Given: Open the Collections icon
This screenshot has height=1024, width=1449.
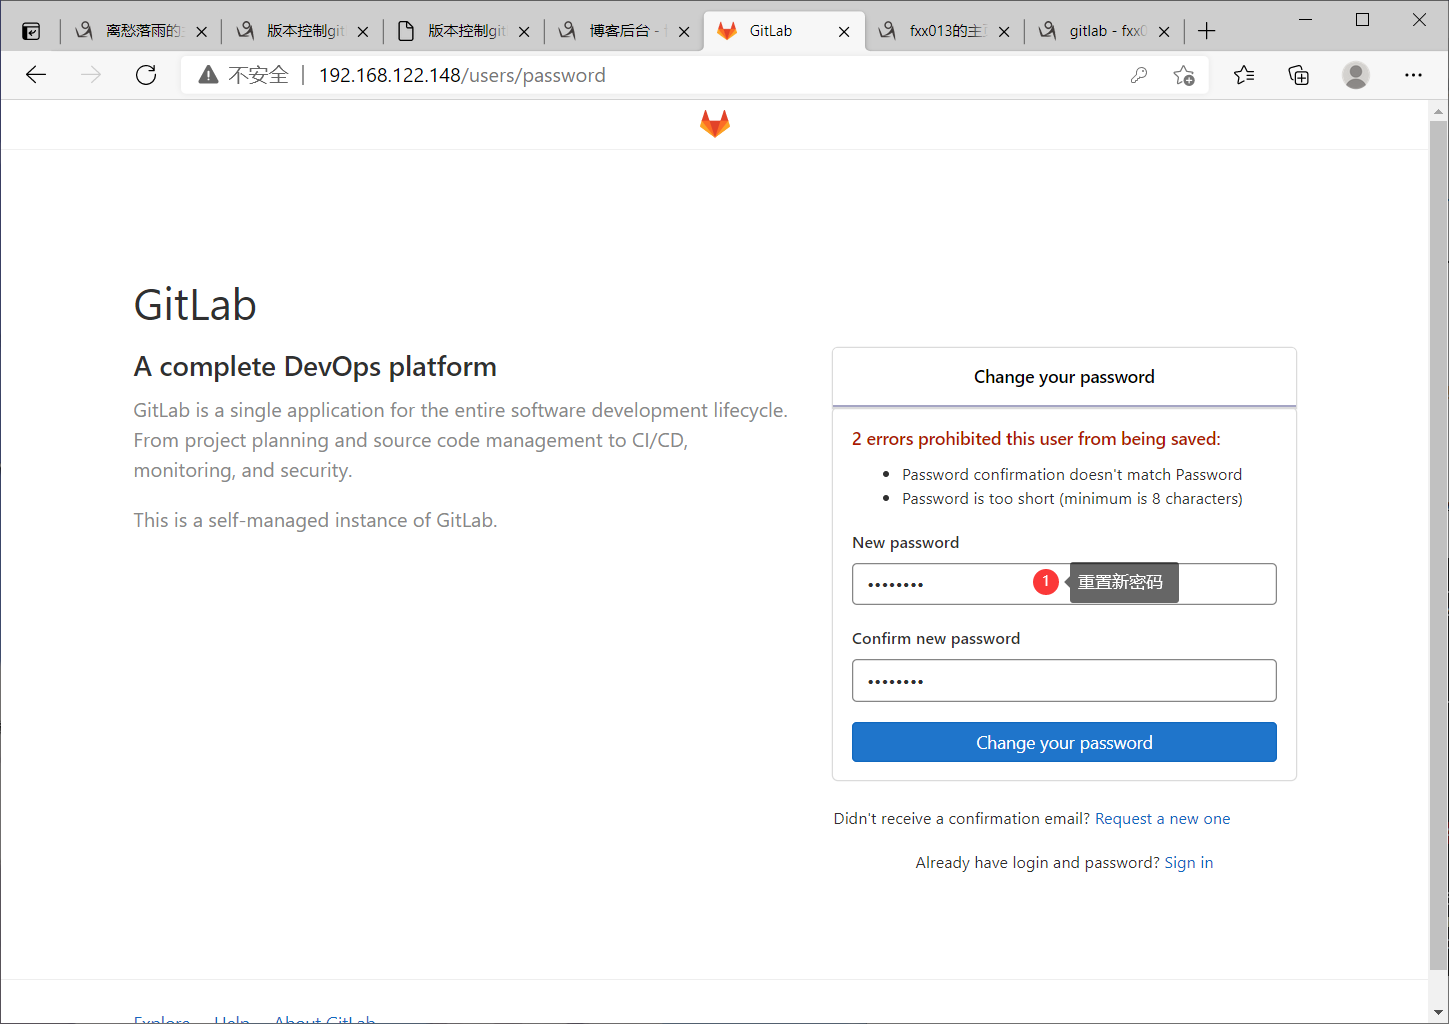Looking at the screenshot, I should point(1298,75).
